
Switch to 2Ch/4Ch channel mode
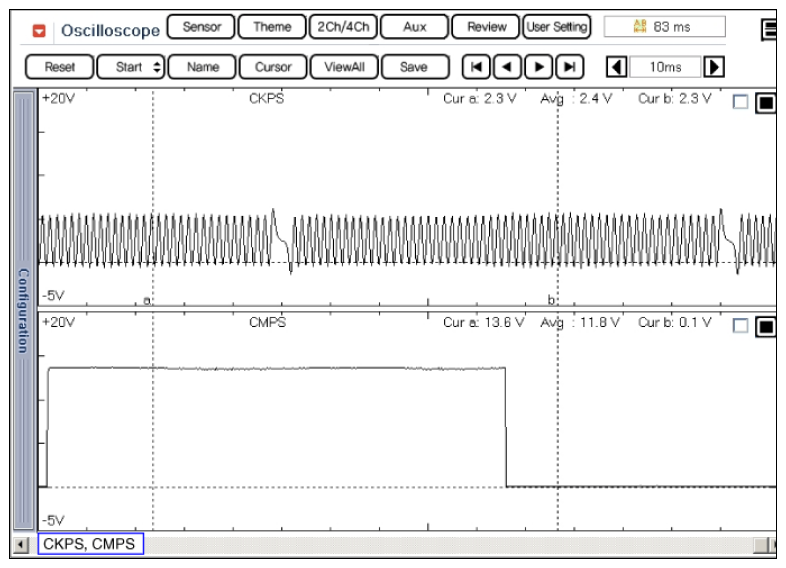(x=343, y=27)
